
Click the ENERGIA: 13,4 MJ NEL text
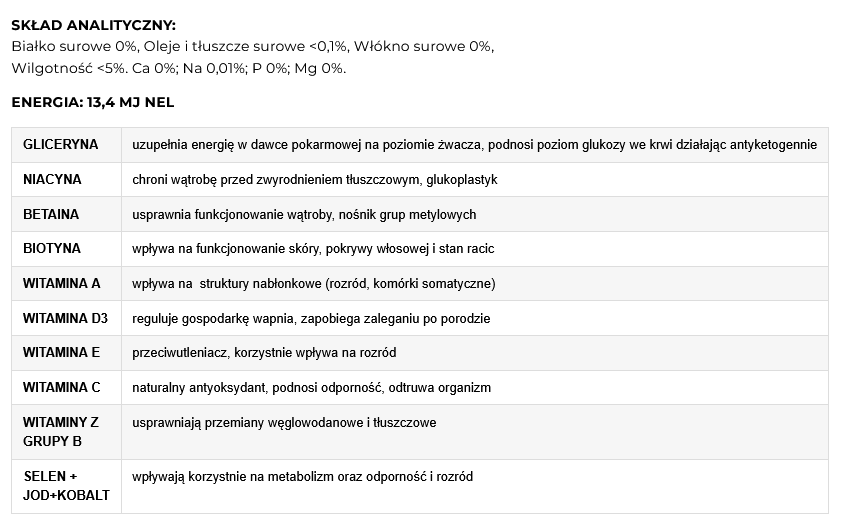(x=93, y=102)
